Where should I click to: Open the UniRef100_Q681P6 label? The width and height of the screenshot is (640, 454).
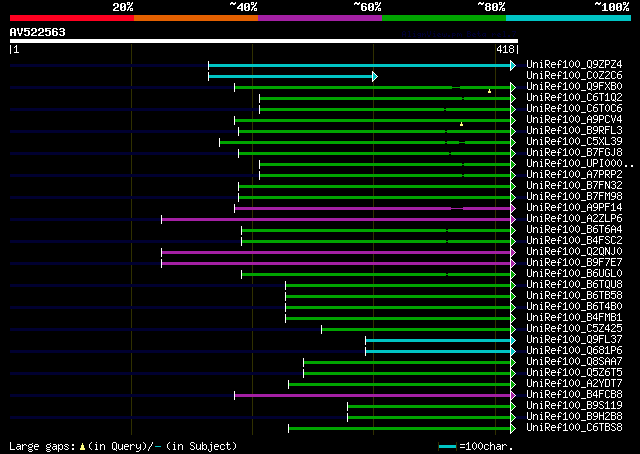click(x=574, y=351)
